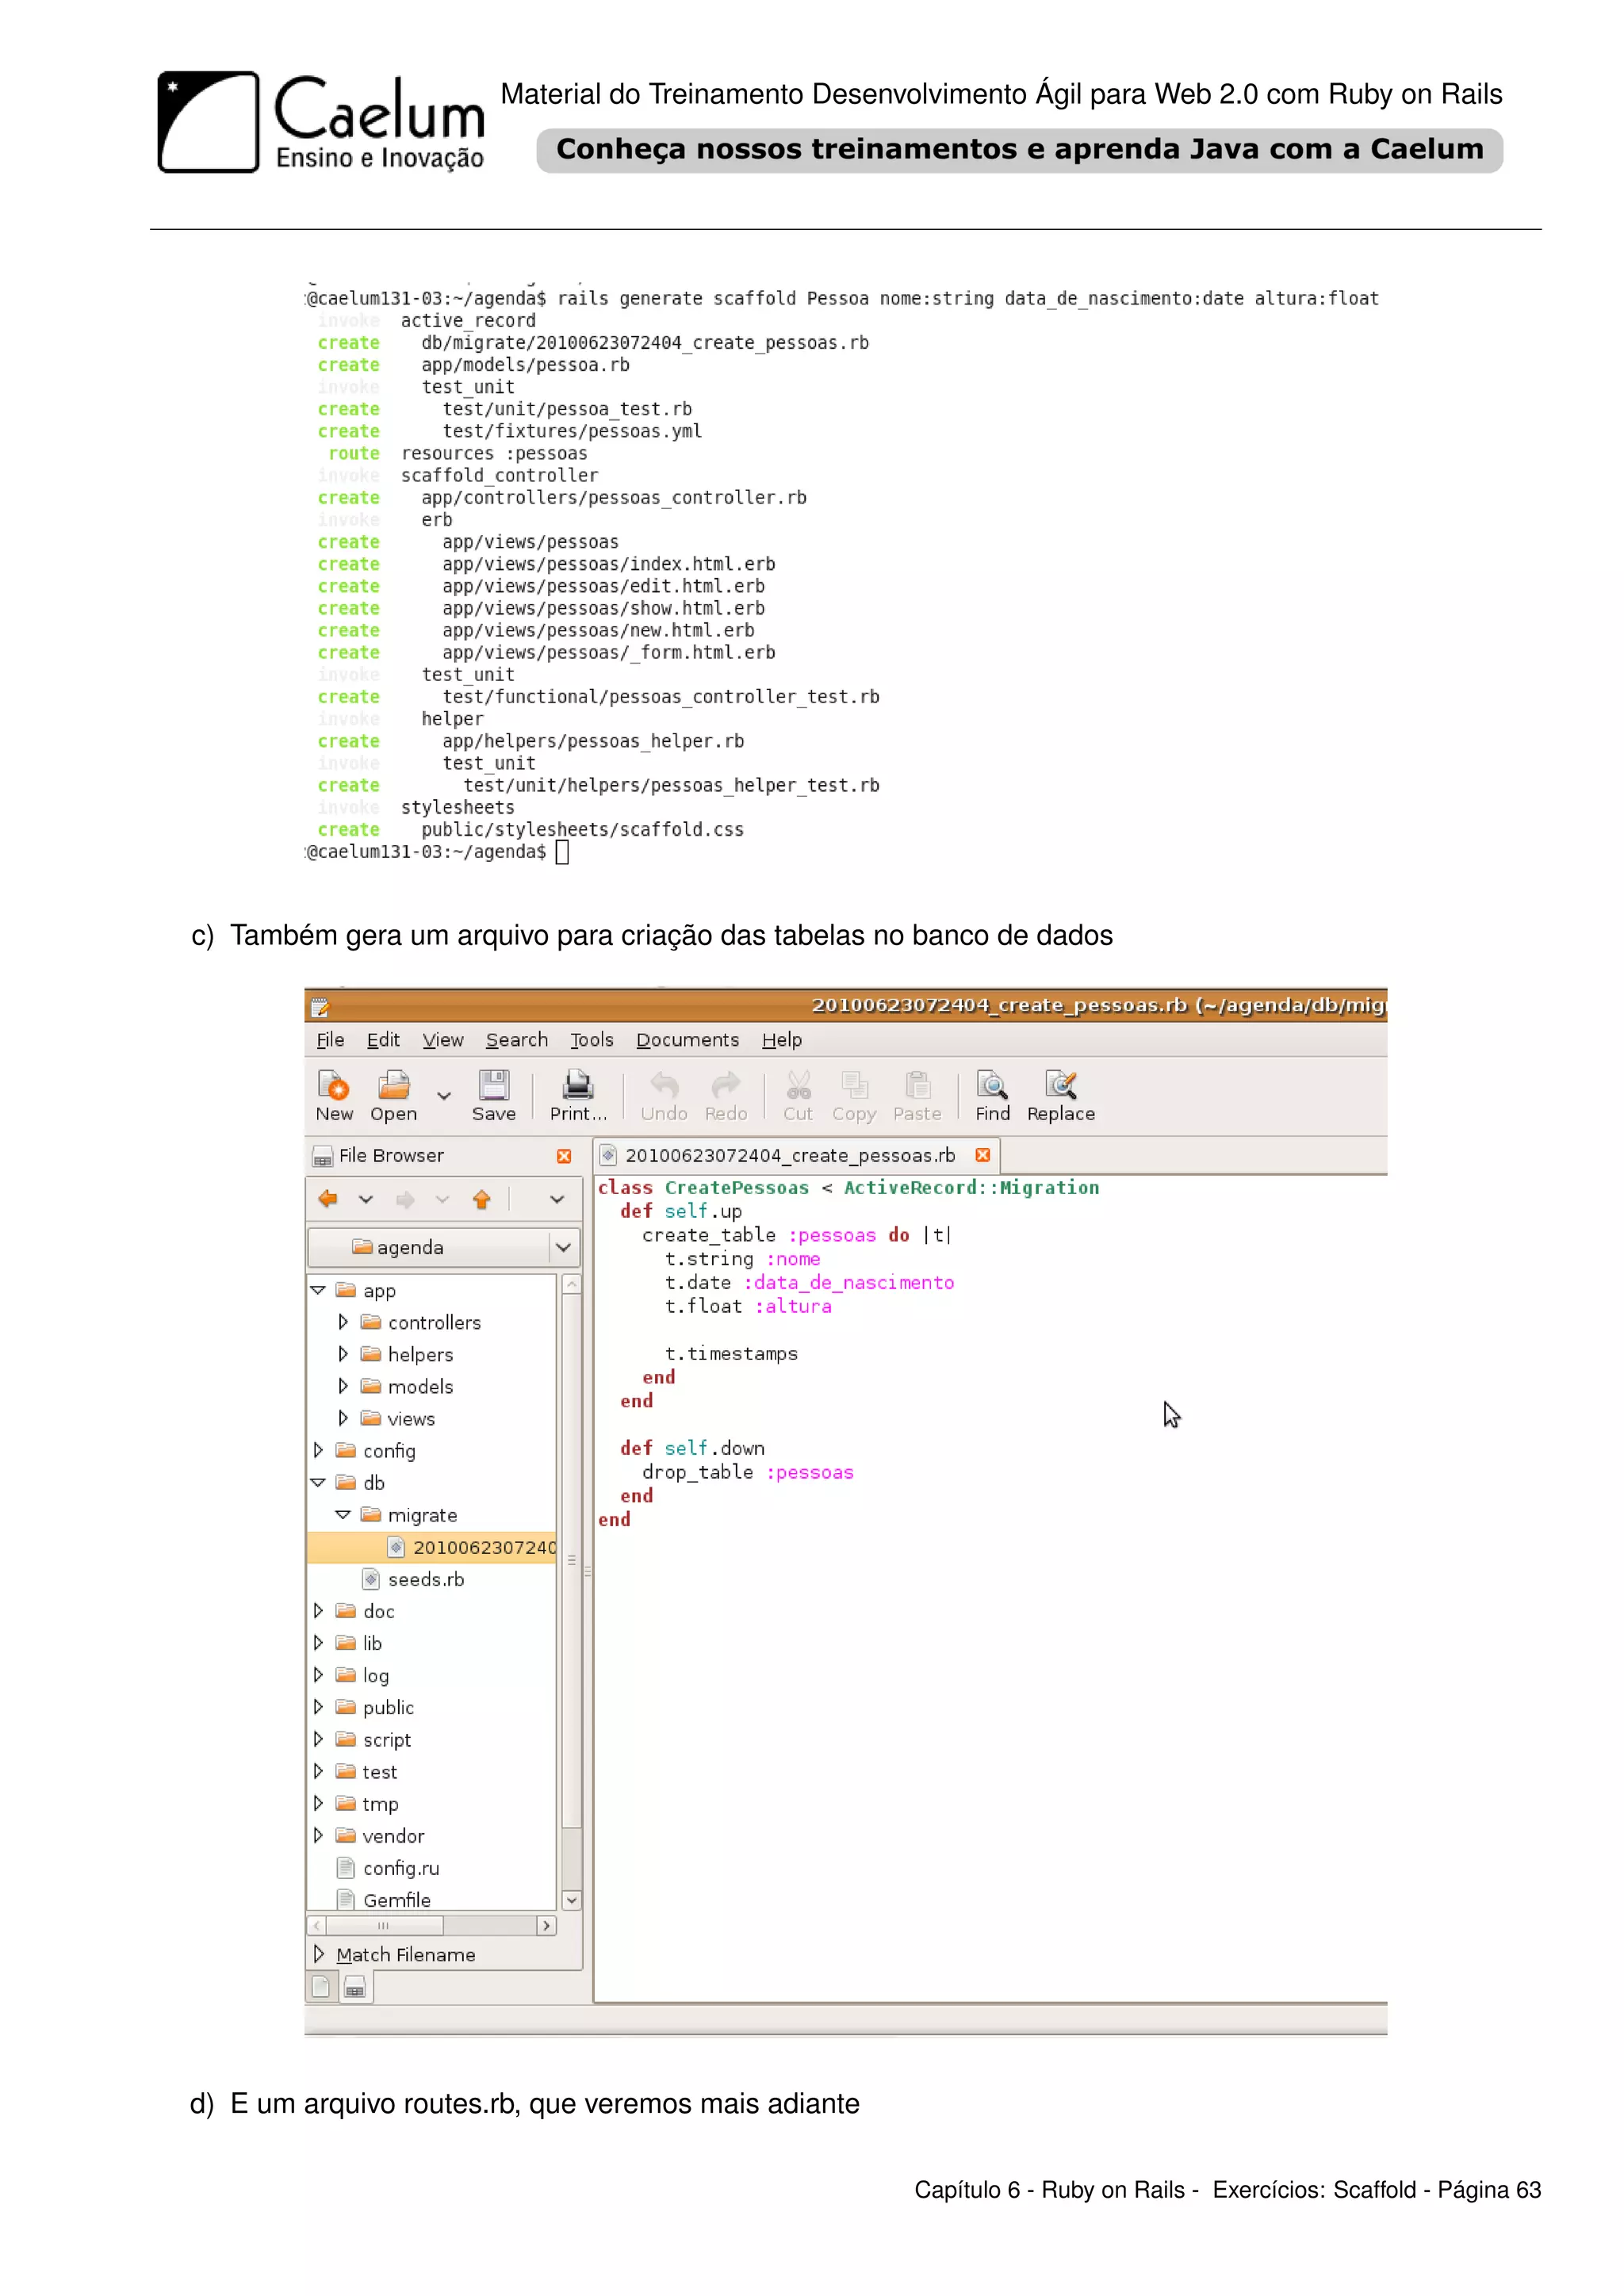Image resolution: width=1624 pixels, height=2296 pixels.
Task: Expand the doc folder
Action: [x=318, y=1611]
